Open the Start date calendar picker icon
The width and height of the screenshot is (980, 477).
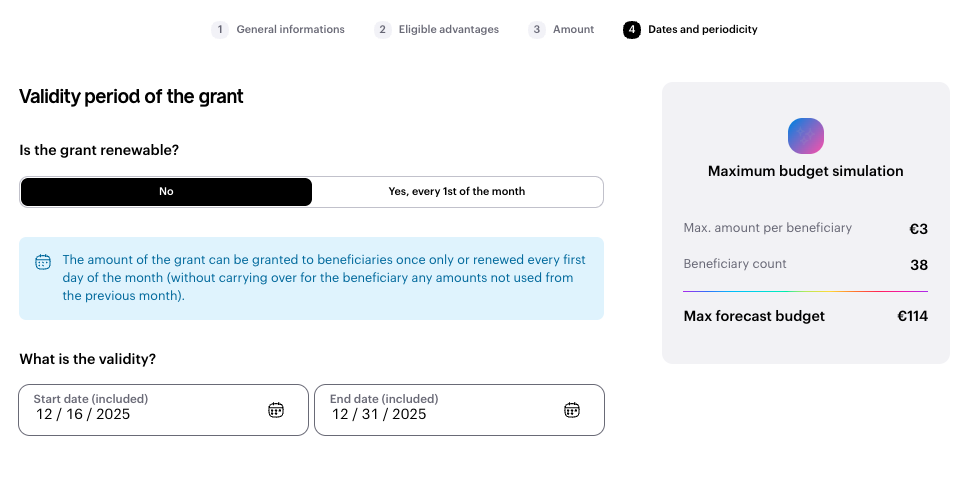tap(276, 410)
